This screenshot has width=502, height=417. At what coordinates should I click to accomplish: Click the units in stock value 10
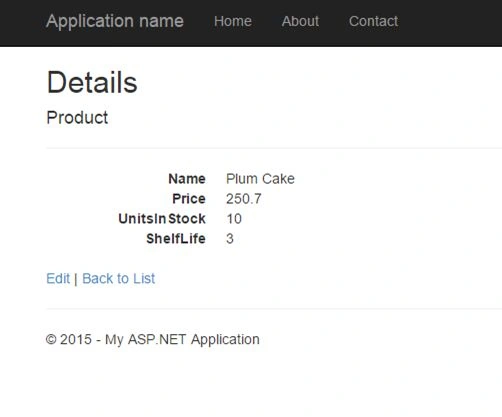pos(234,219)
